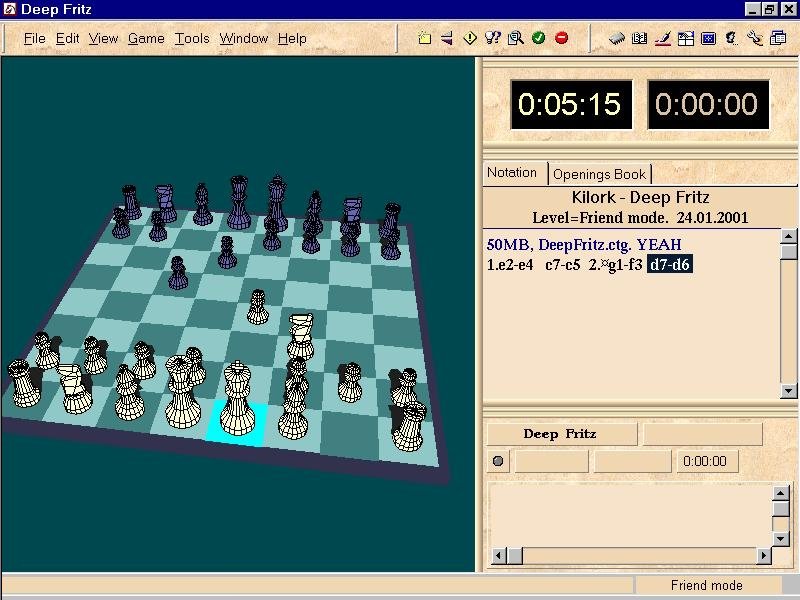Click the round engine status light

498,461
